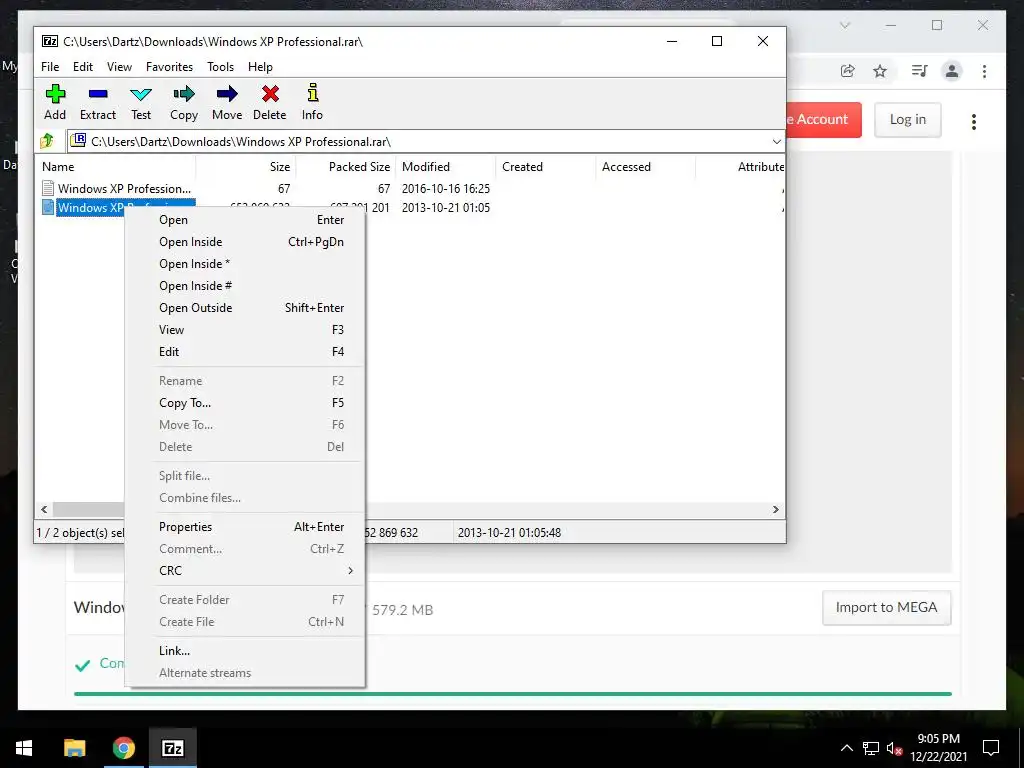The image size is (1024, 768).
Task: Select Edit F4 in context menu
Action: pos(245,351)
